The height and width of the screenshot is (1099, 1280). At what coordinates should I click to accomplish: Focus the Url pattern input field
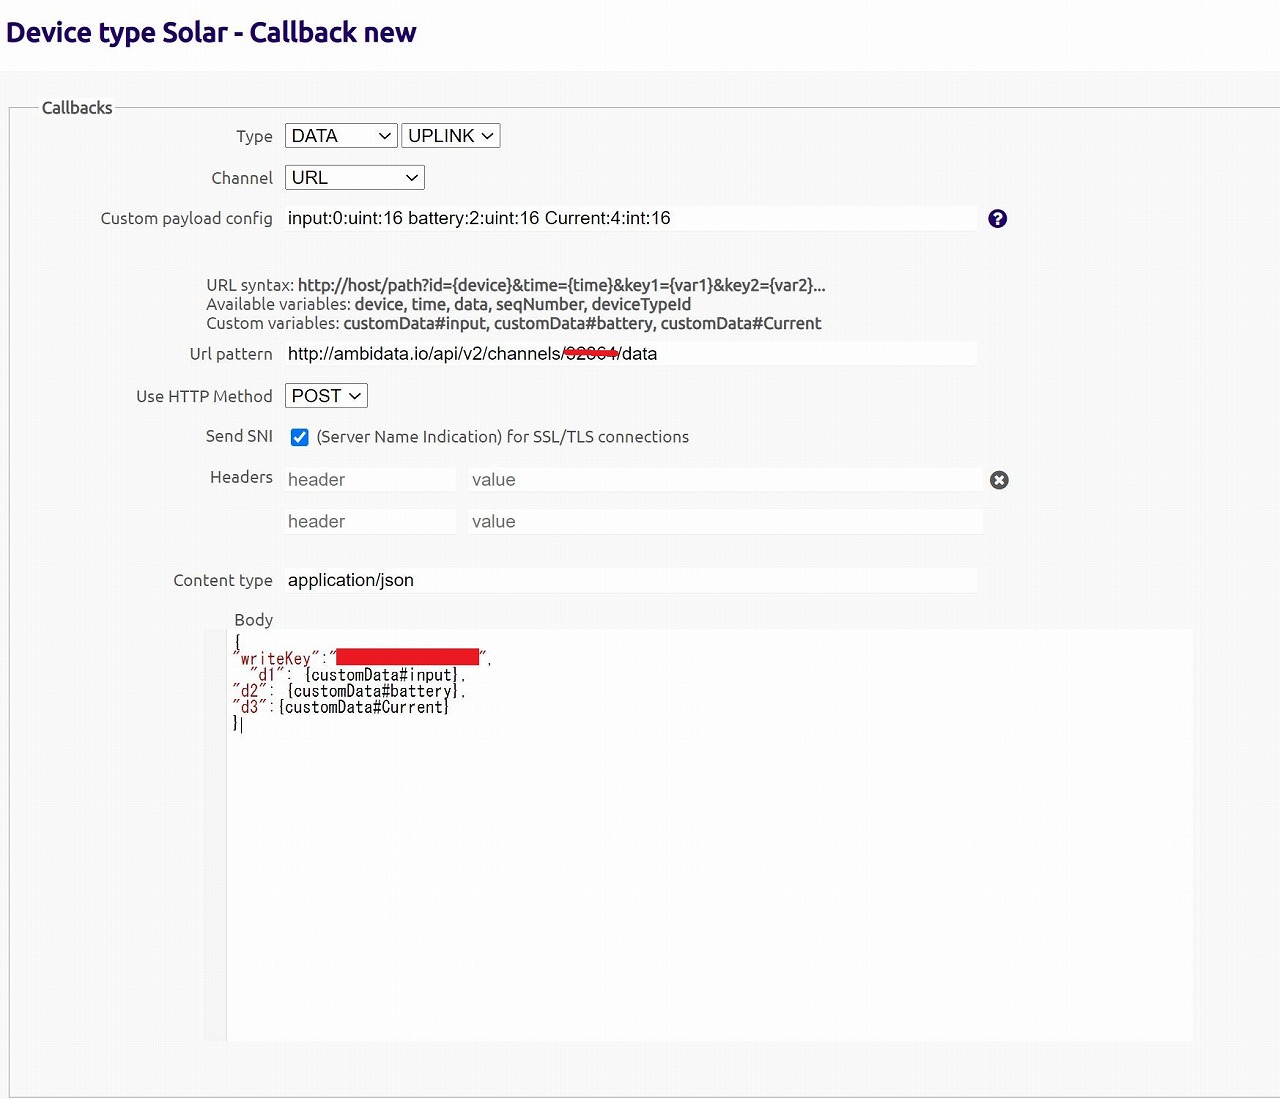point(630,354)
